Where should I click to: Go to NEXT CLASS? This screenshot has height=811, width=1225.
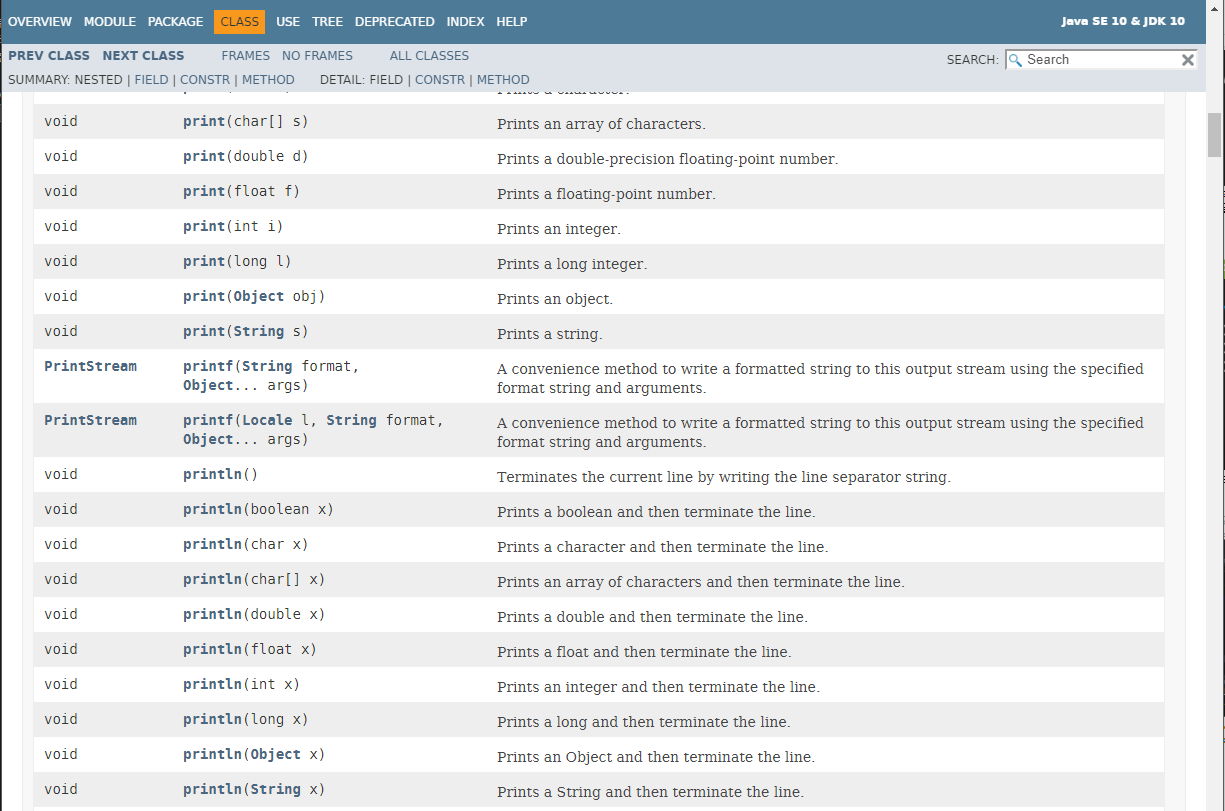[143, 56]
